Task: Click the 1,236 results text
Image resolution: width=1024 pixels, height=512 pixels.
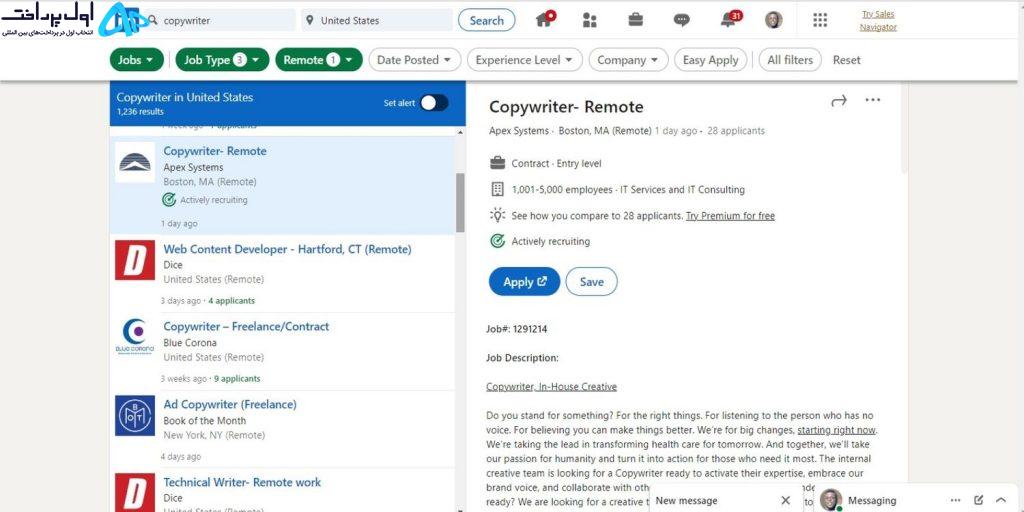Action: point(140,112)
